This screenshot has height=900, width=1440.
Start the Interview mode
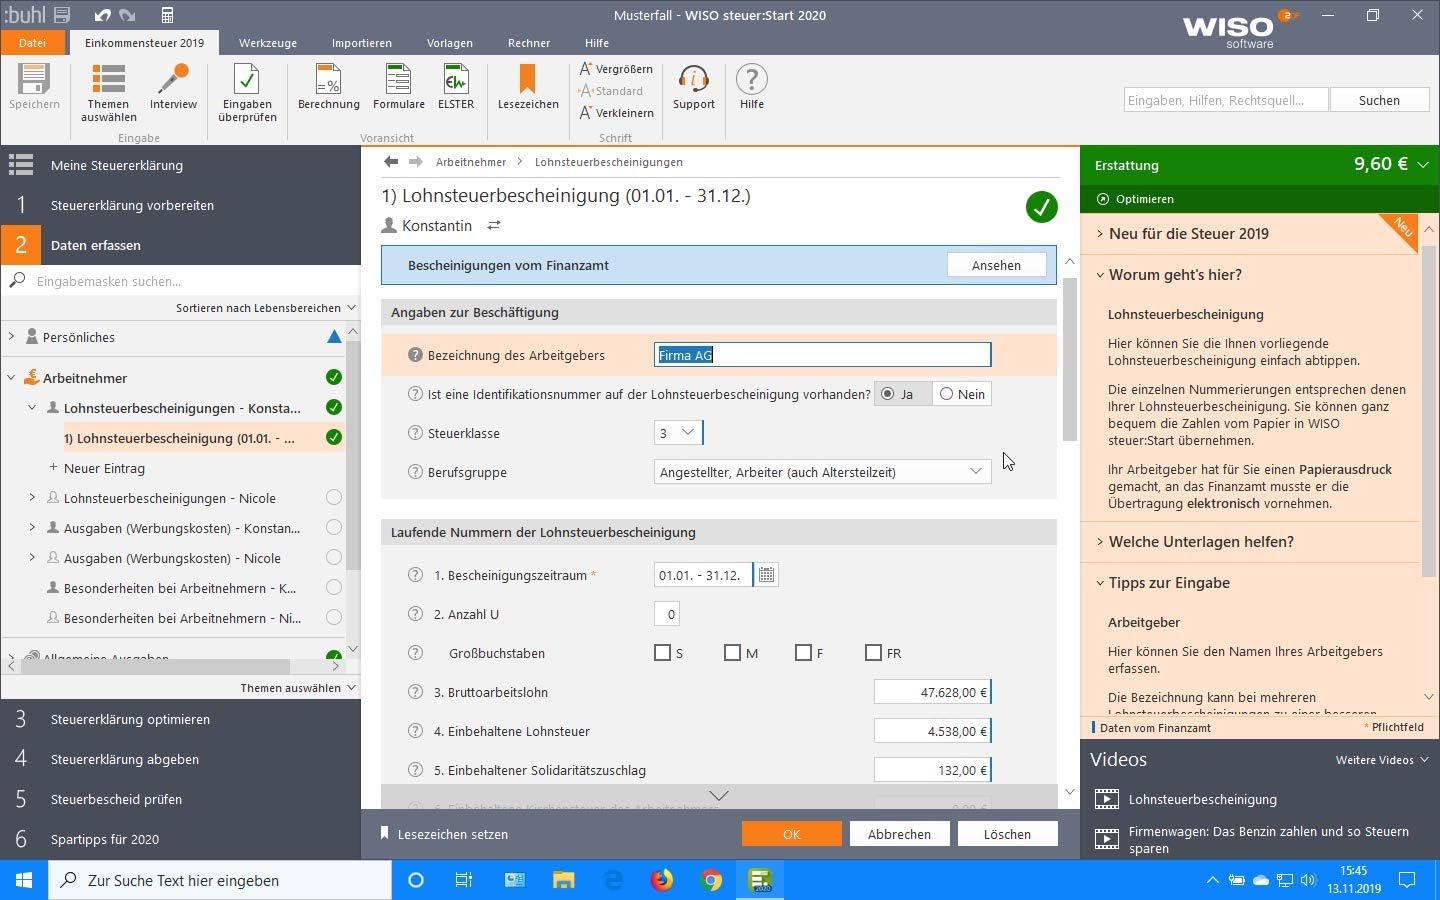pyautogui.click(x=173, y=87)
